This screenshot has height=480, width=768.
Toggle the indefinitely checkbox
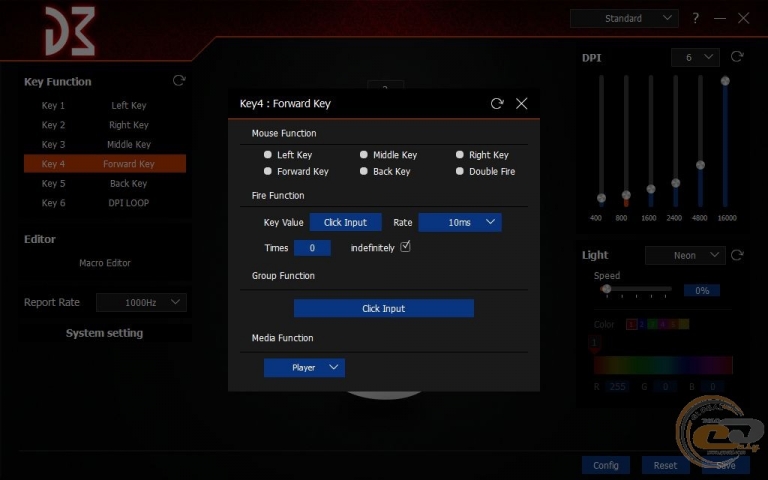(405, 247)
